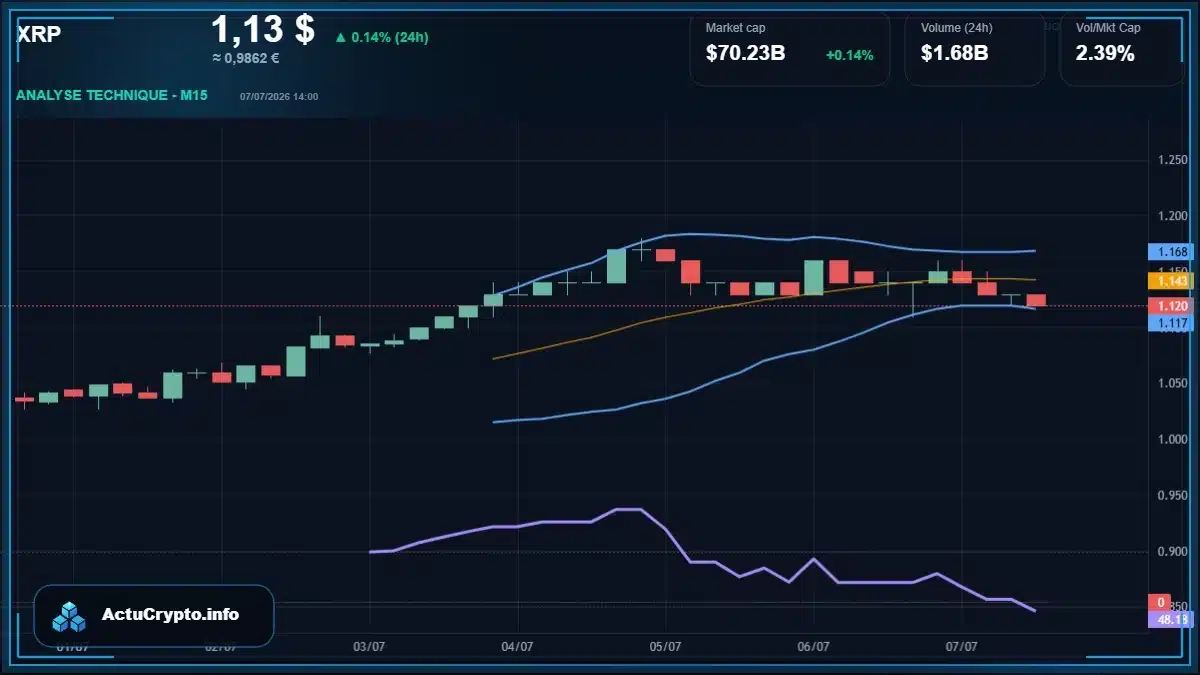Click the +0.14% market cap change
Image resolution: width=1200 pixels, height=675 pixels.
point(849,55)
